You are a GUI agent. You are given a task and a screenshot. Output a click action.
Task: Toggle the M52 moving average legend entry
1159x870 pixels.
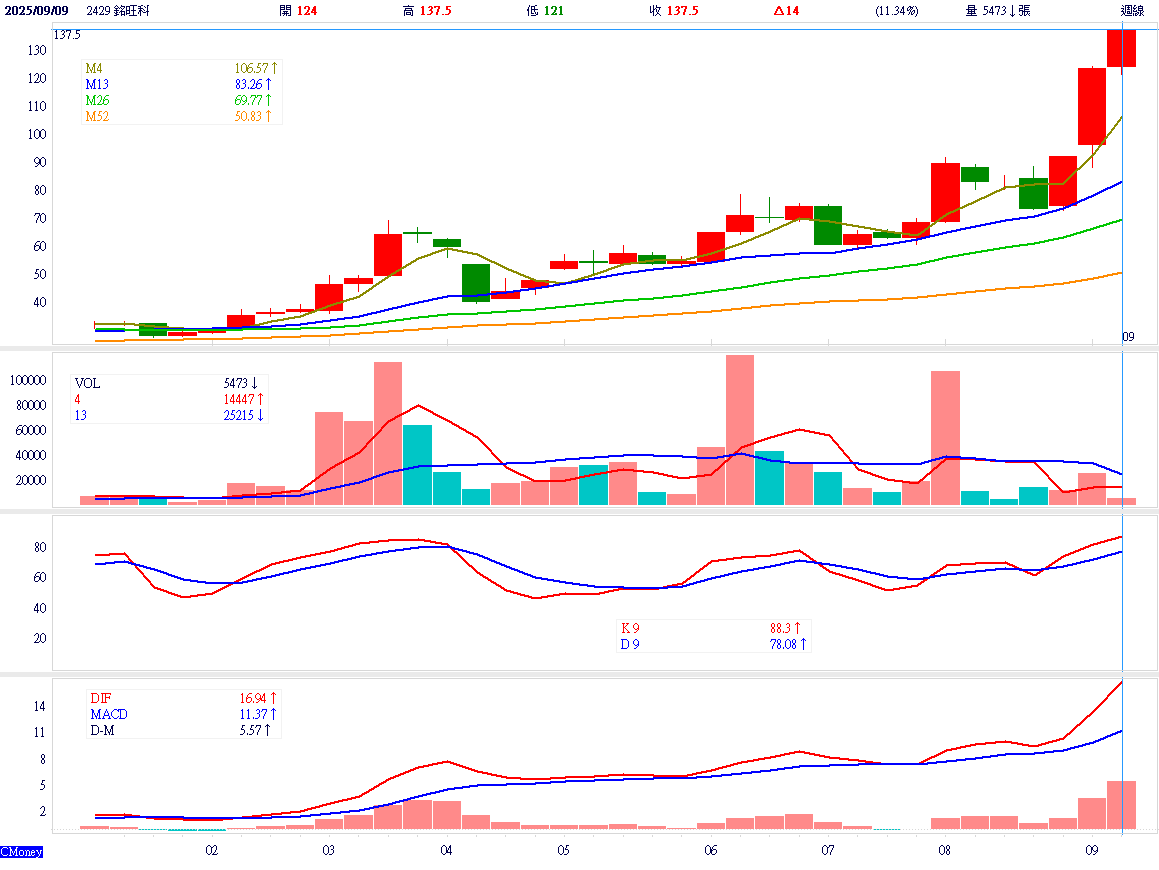[98, 117]
